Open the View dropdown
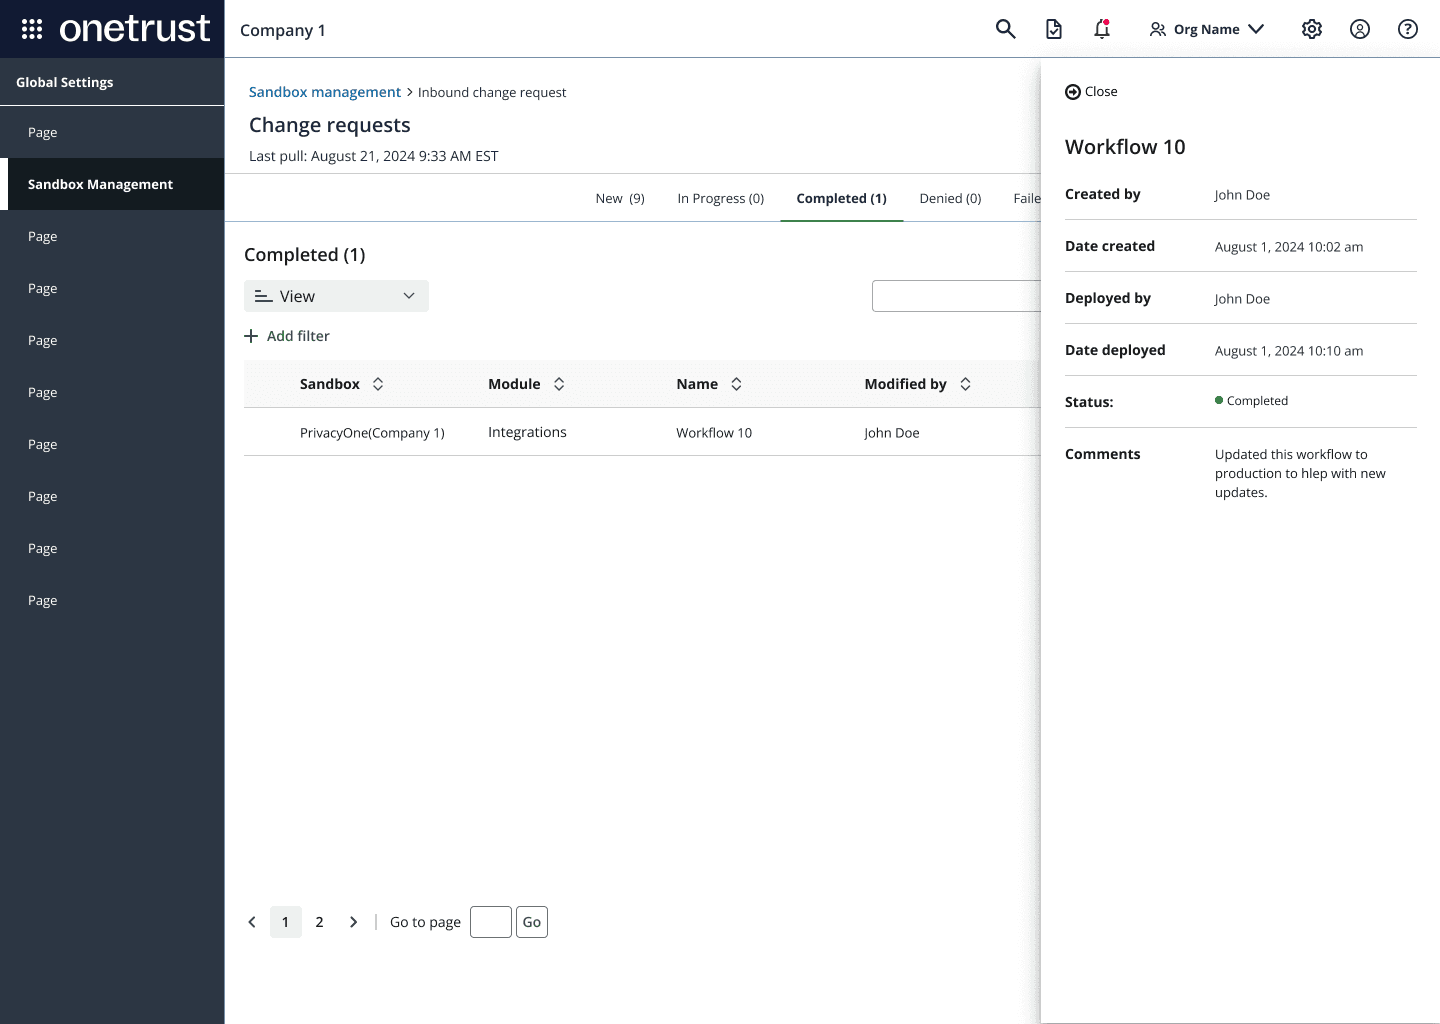The image size is (1440, 1024). 336,296
